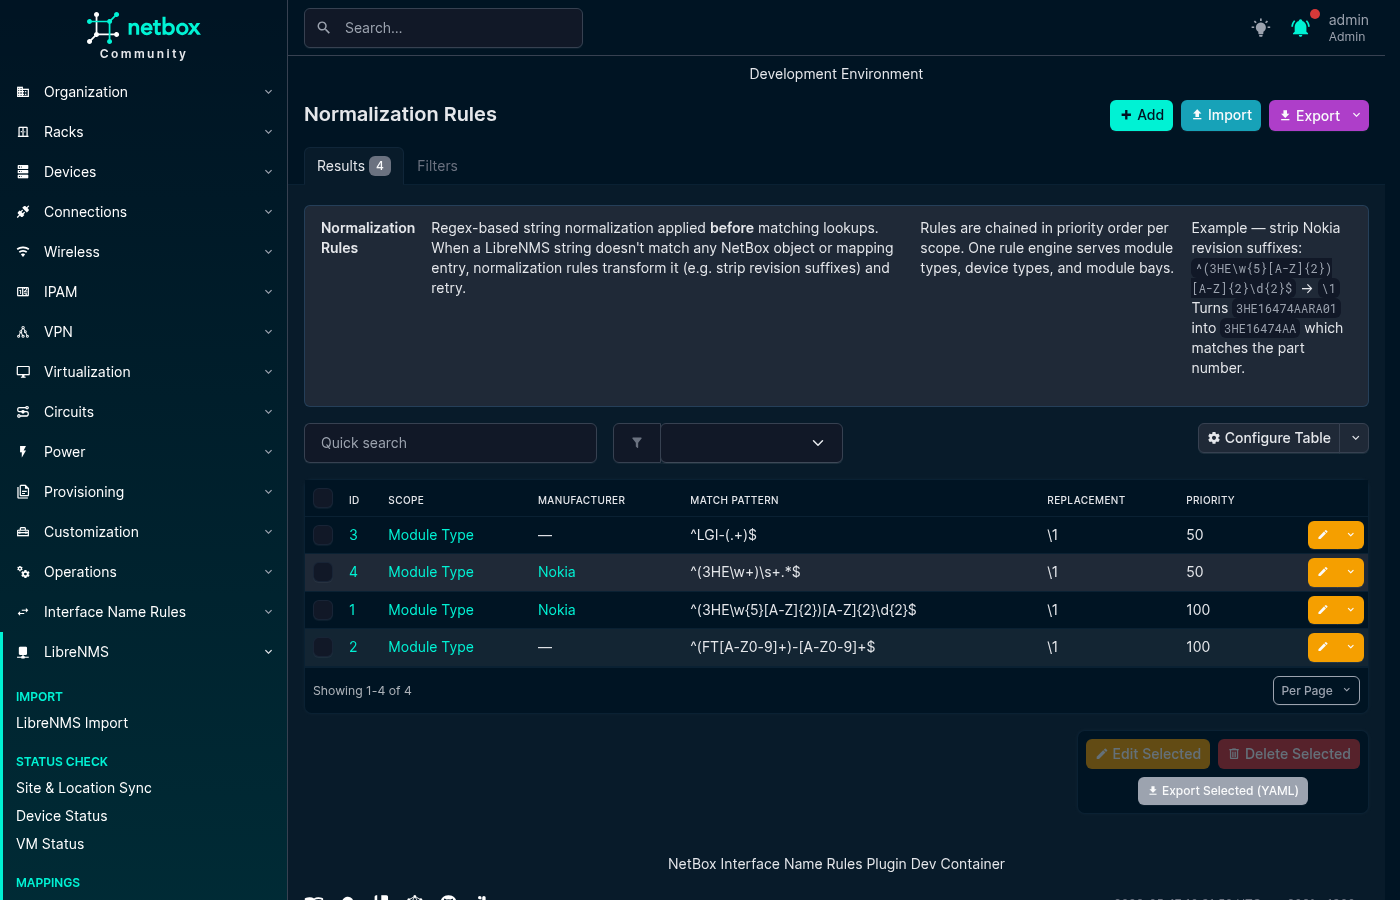This screenshot has width=1400, height=900.
Task: Open the action dropdown arrow for rule 3
Action: pos(1351,535)
